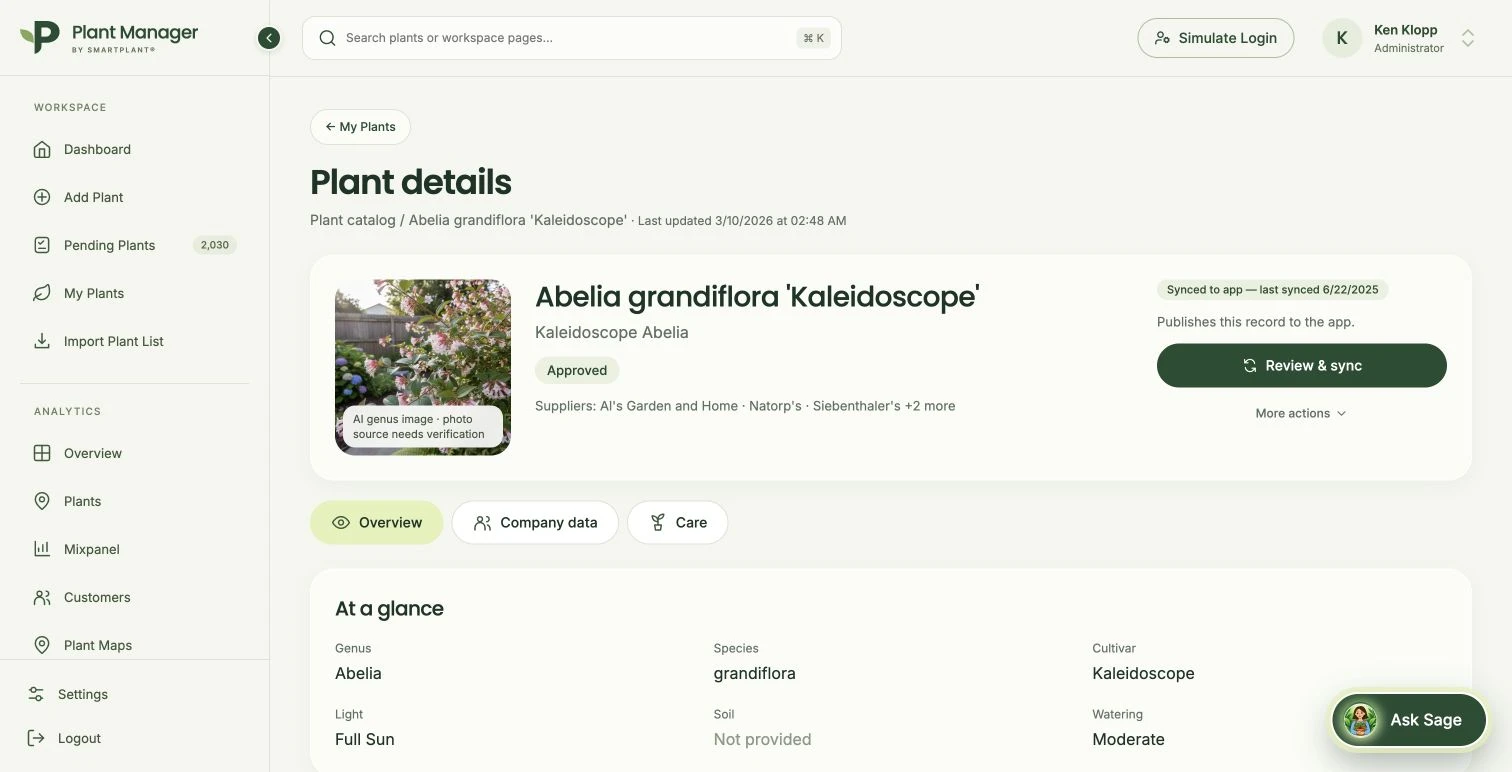Click the Plants pin icon in Analytics
1512x772 pixels.
(42, 501)
